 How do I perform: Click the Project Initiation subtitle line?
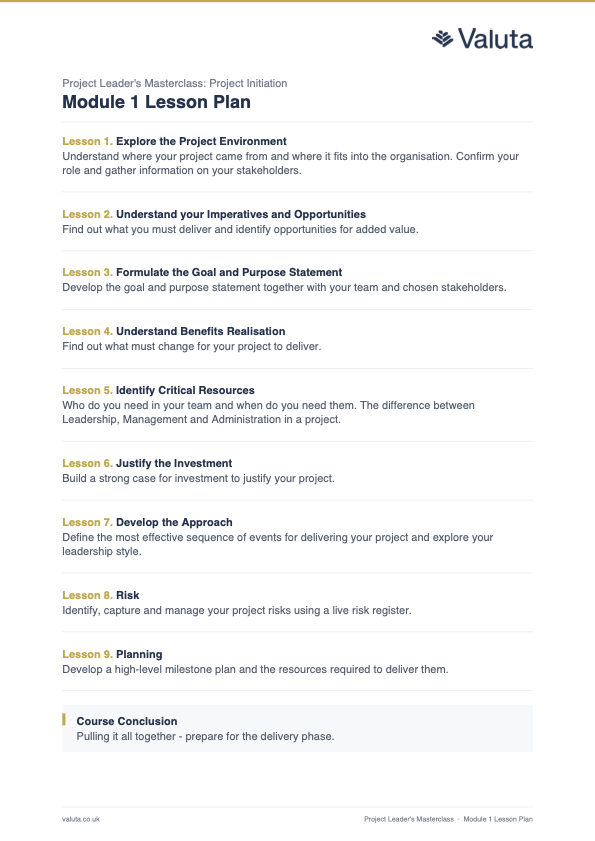pos(174,83)
